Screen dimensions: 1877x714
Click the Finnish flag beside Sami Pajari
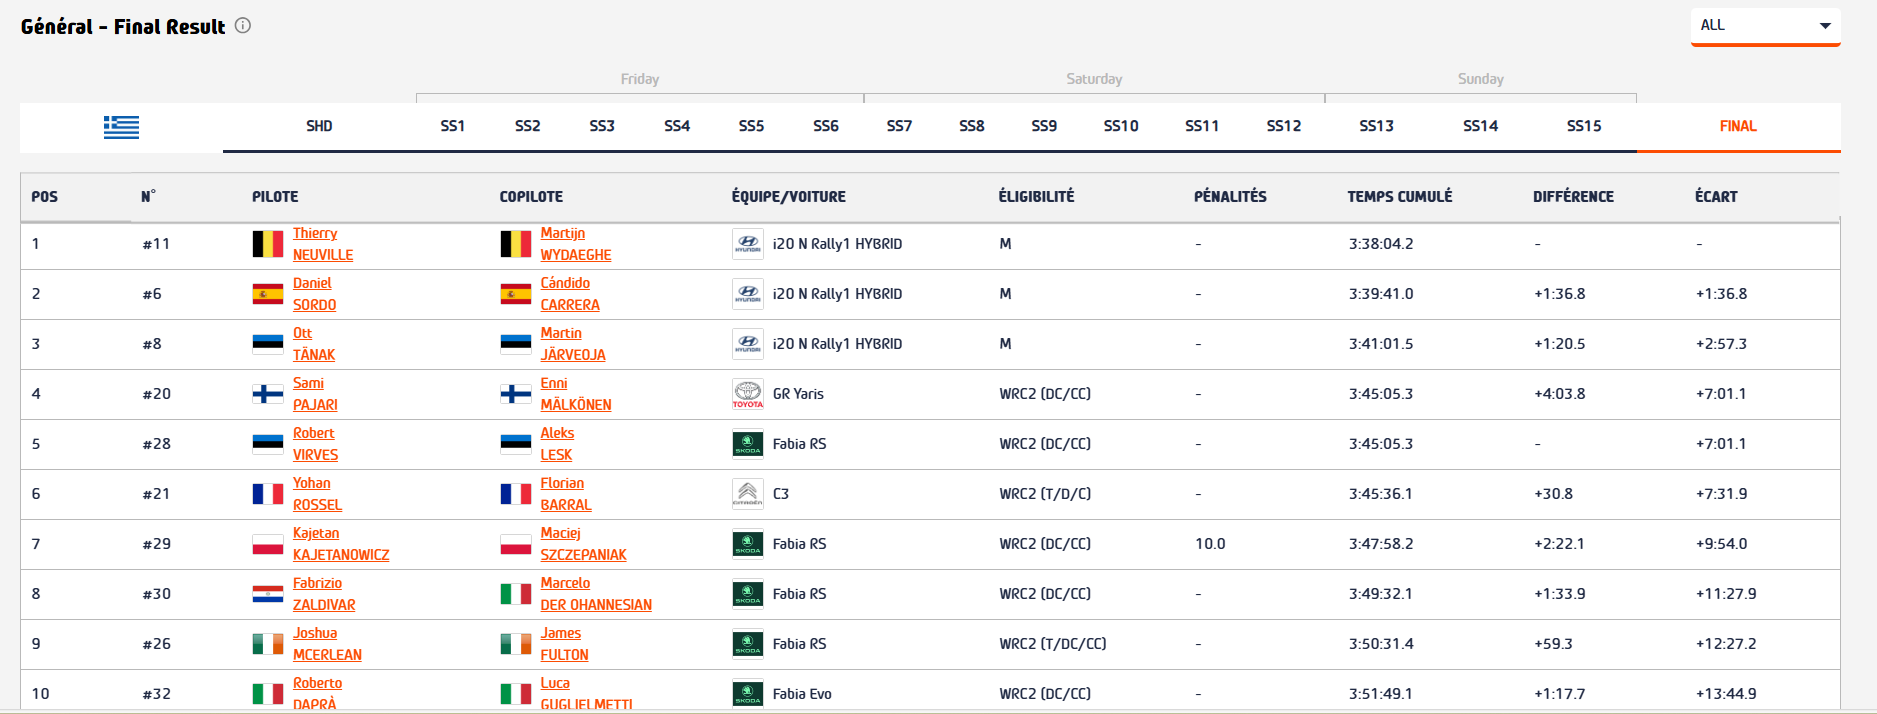coord(267,394)
